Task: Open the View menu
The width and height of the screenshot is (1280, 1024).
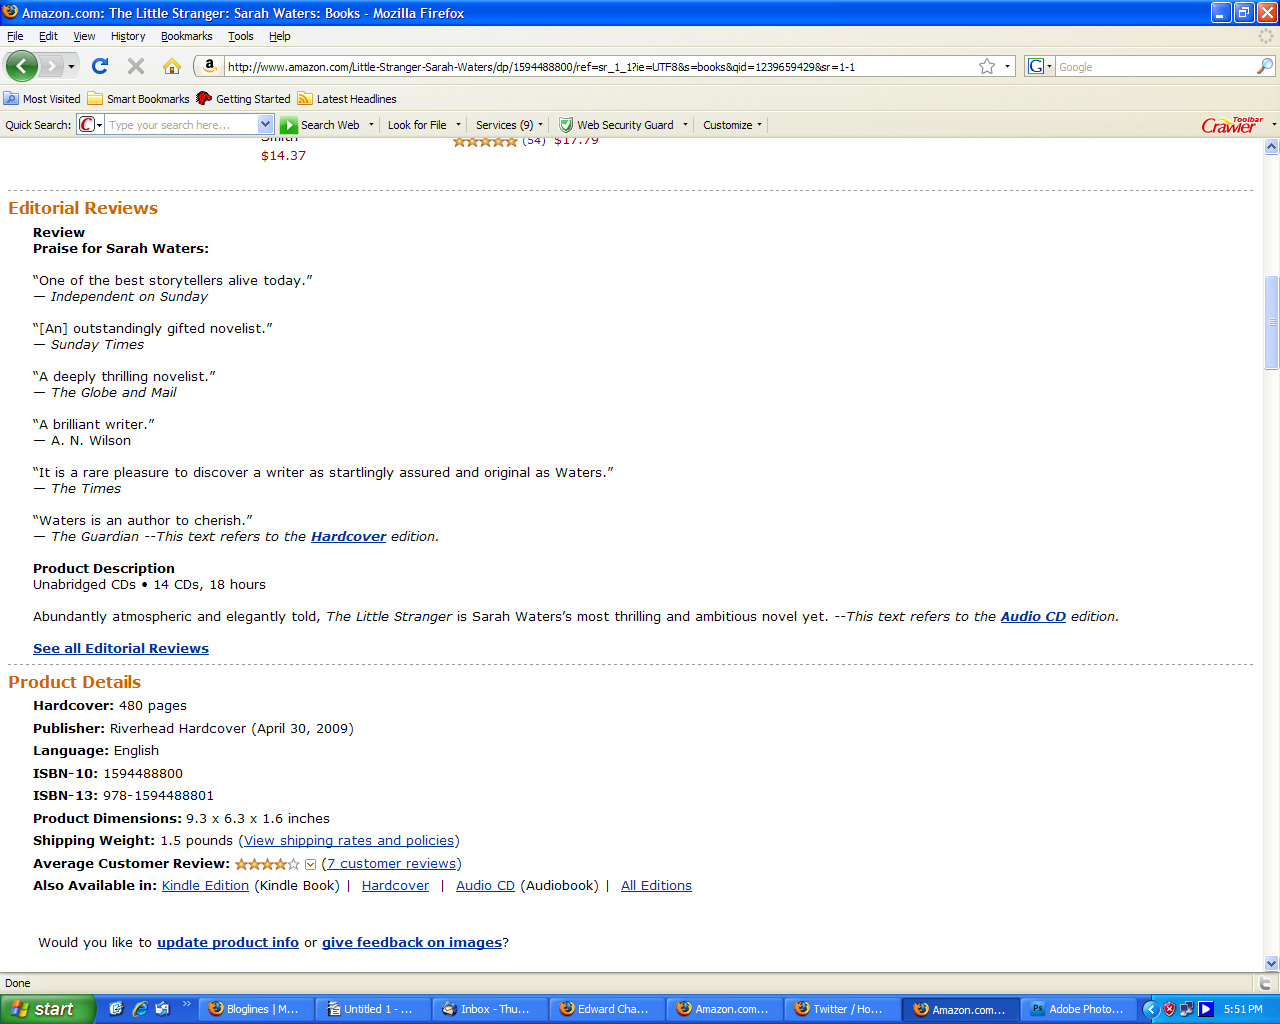Action: (84, 36)
